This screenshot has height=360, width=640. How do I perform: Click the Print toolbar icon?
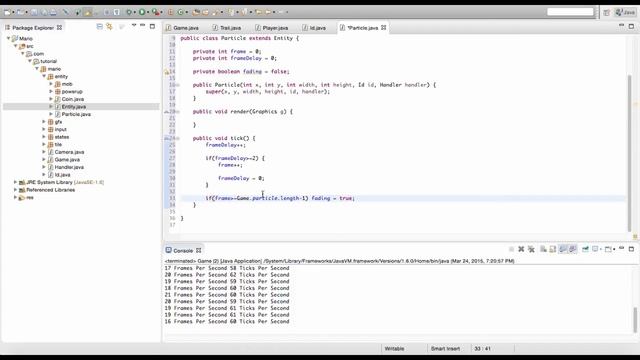click(x=53, y=12)
